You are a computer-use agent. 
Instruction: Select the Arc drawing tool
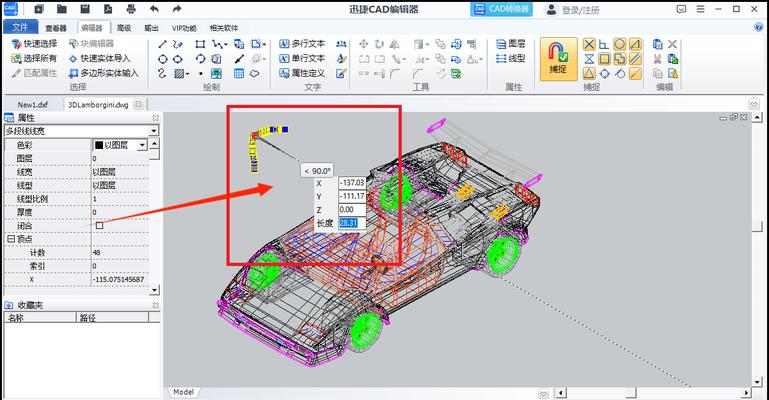click(x=200, y=59)
